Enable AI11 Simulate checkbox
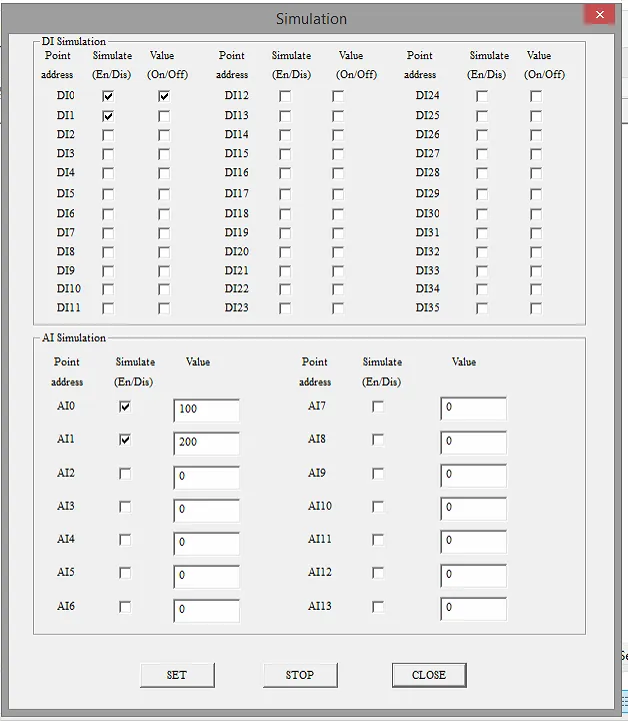The width and height of the screenshot is (628, 721). (x=378, y=540)
